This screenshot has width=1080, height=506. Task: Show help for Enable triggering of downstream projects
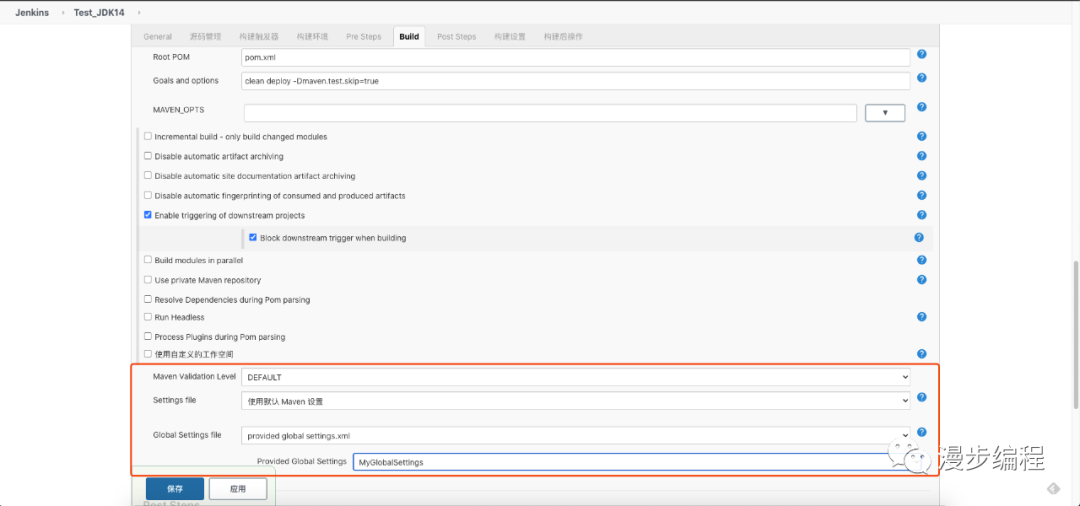pyautogui.click(x=922, y=215)
